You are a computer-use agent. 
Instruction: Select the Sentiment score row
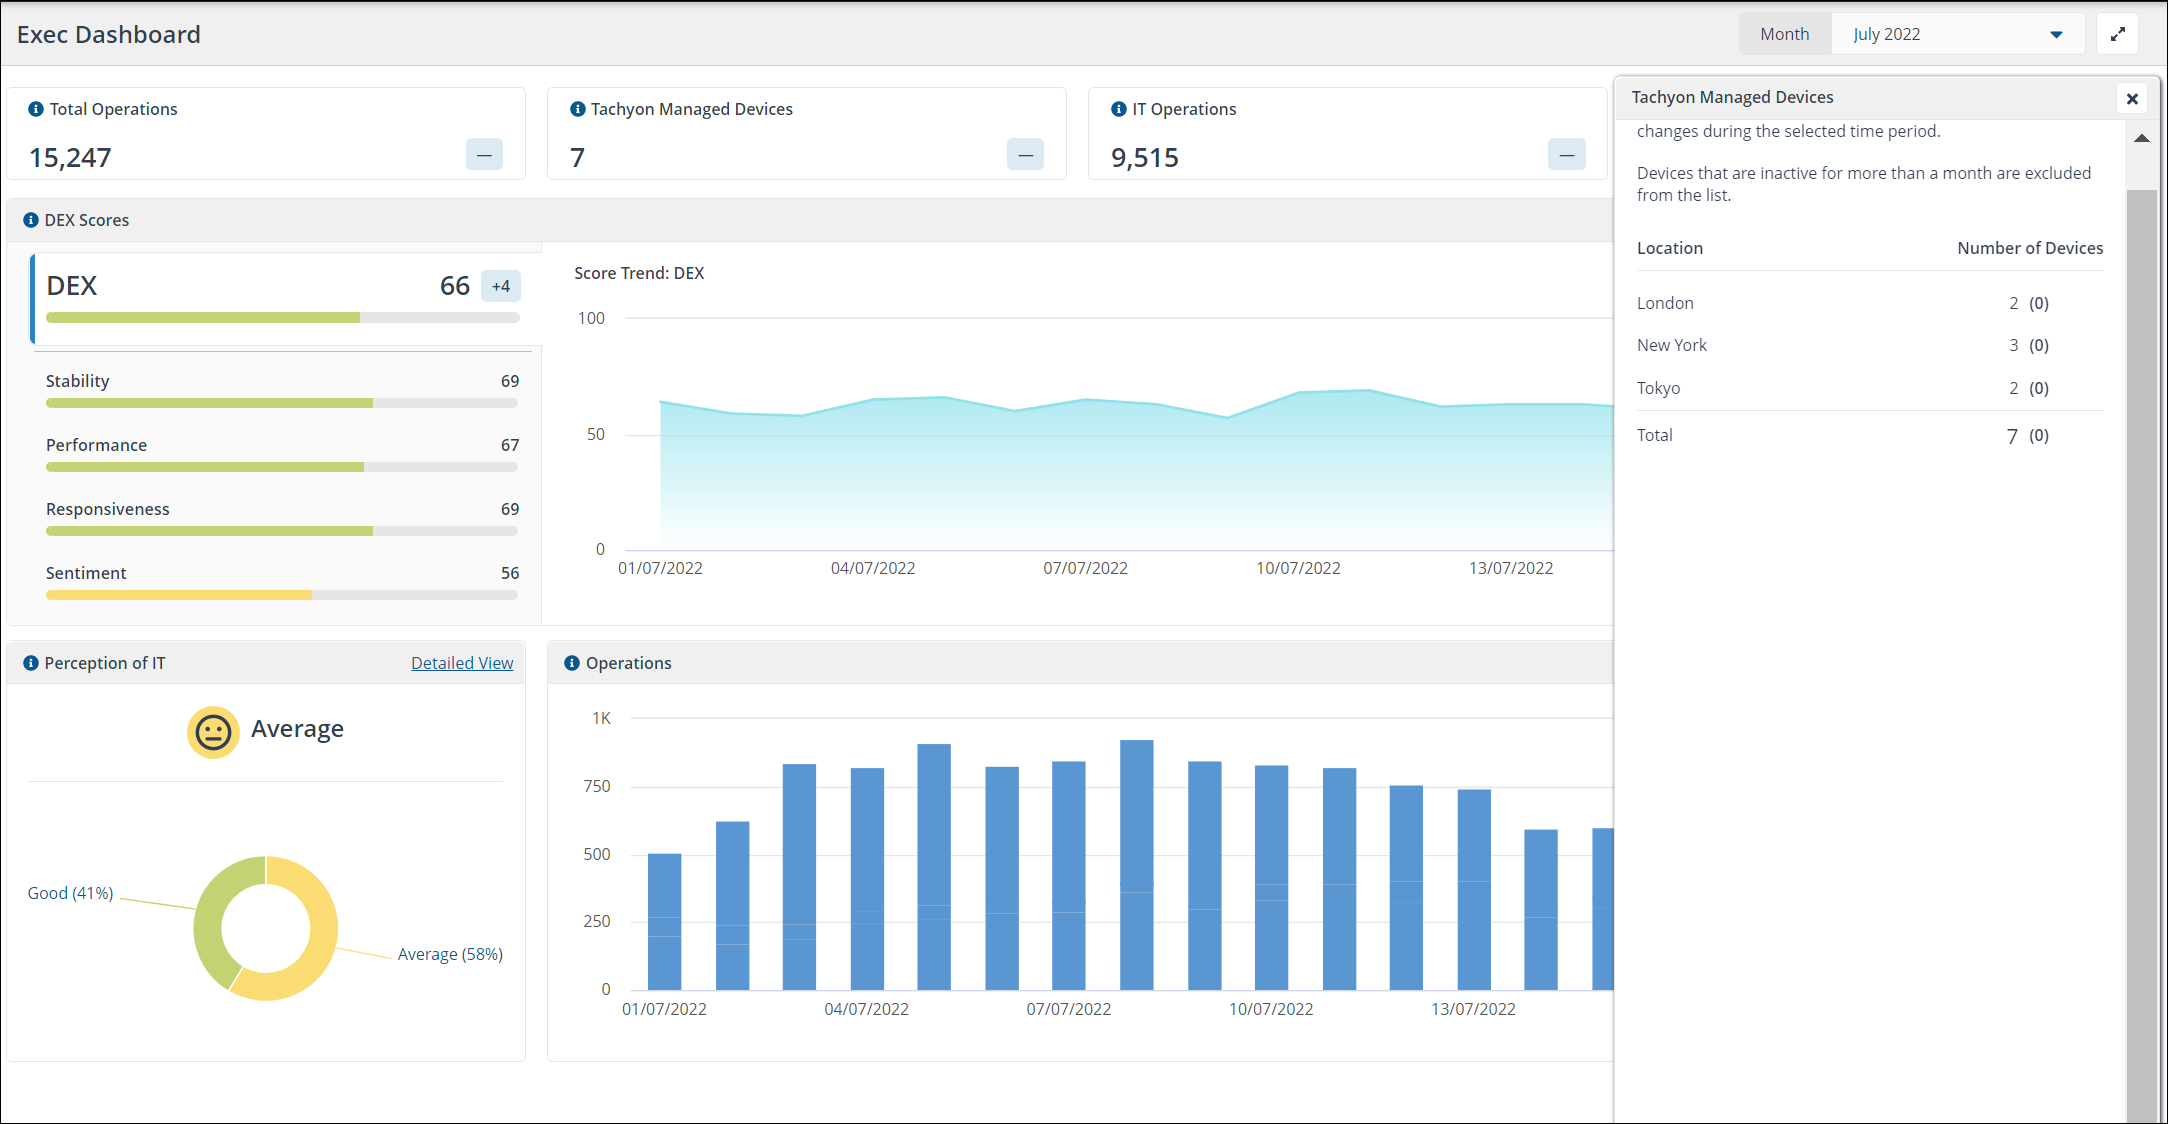click(282, 581)
